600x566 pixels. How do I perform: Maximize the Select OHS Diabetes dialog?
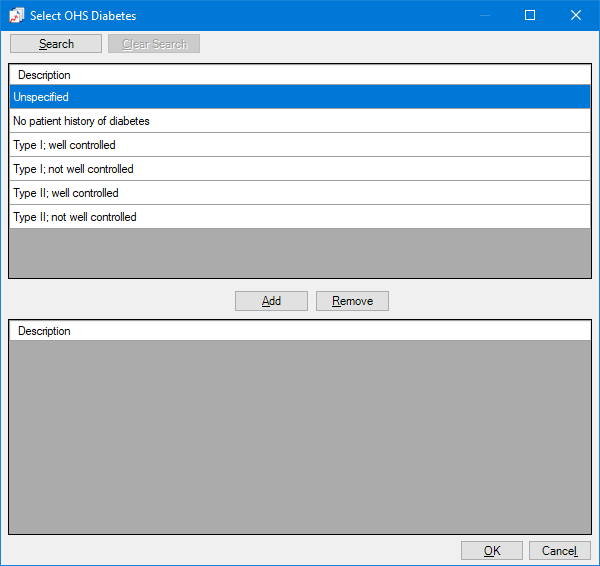click(x=530, y=15)
